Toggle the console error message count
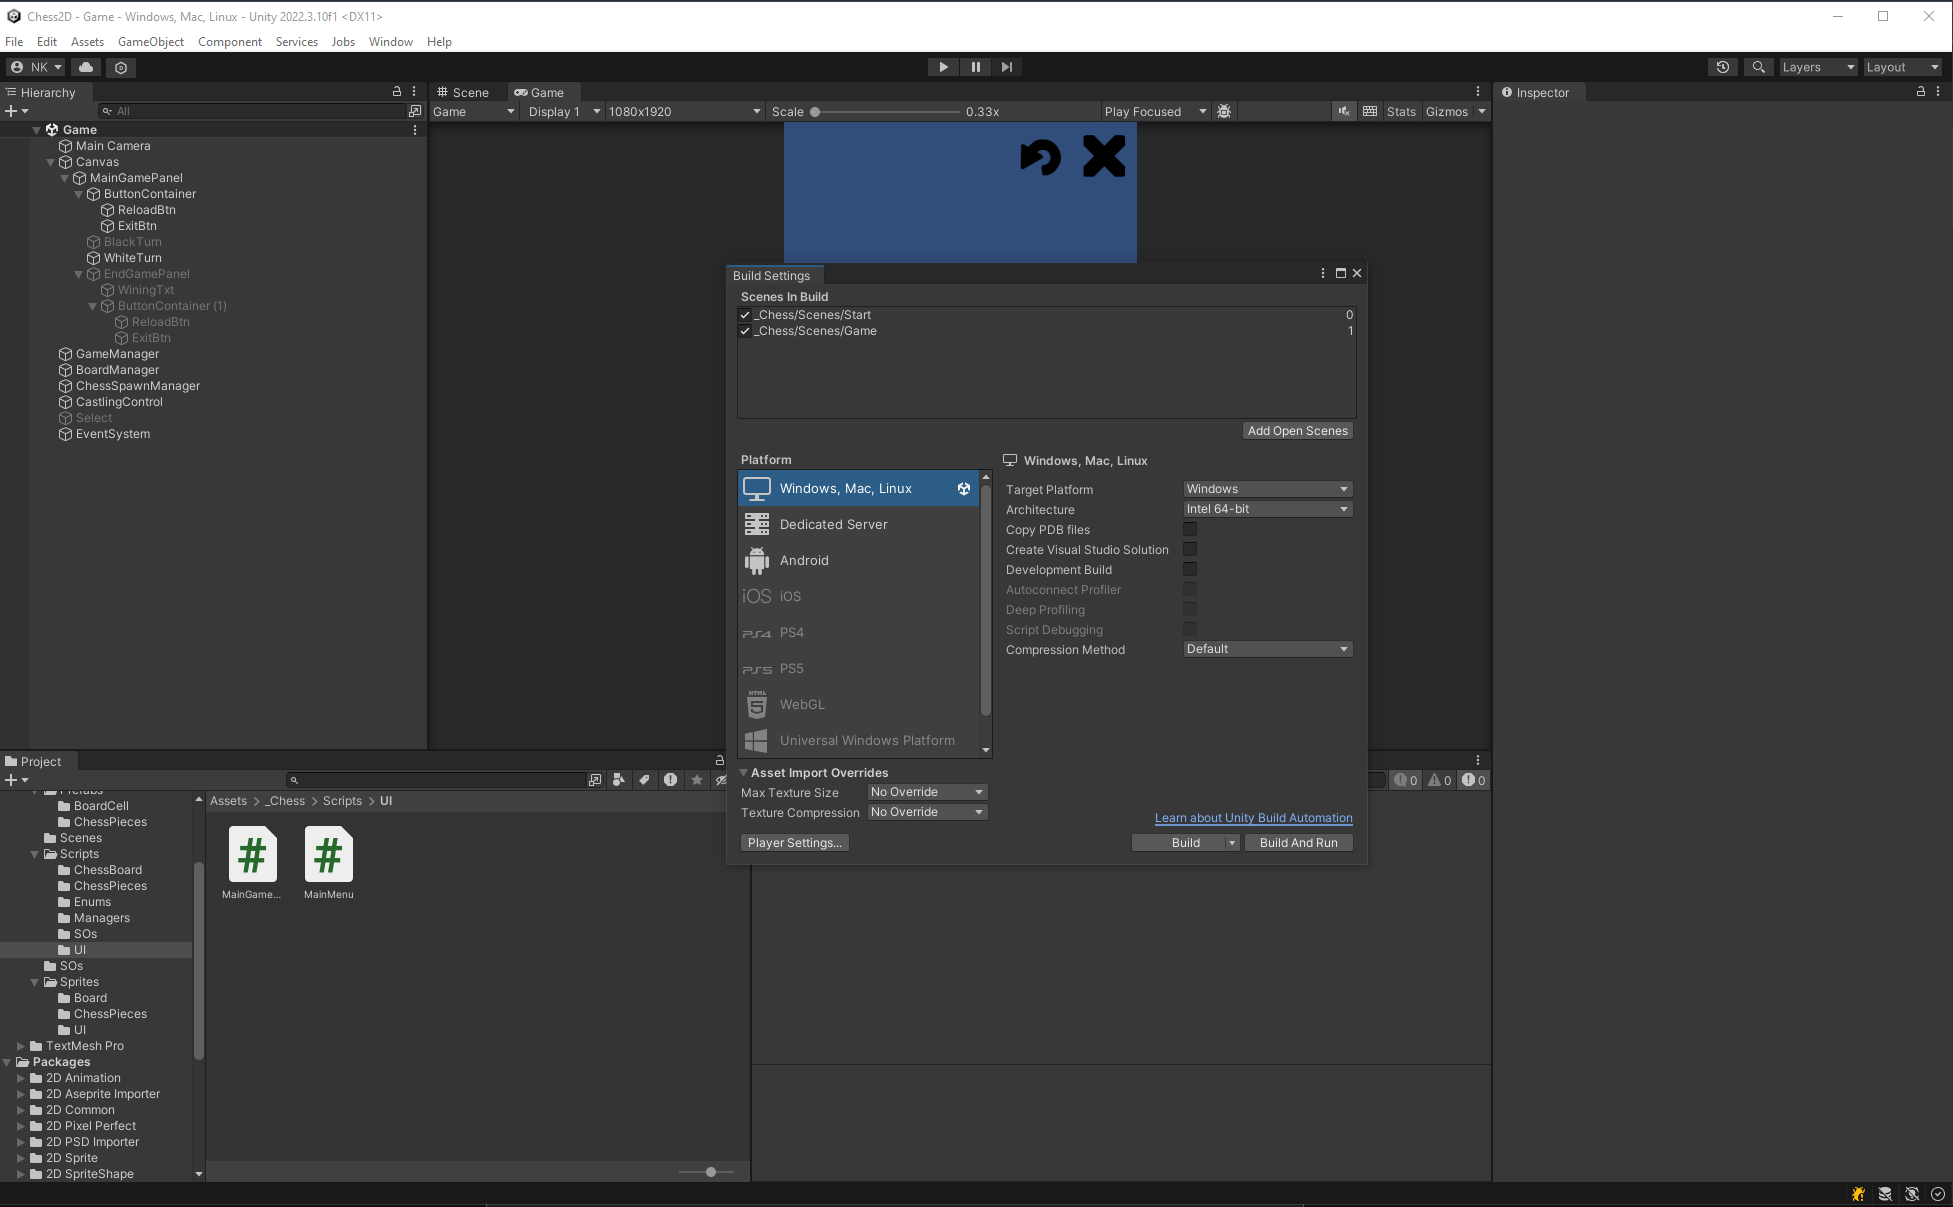The height and width of the screenshot is (1207, 1953). coord(1474,780)
